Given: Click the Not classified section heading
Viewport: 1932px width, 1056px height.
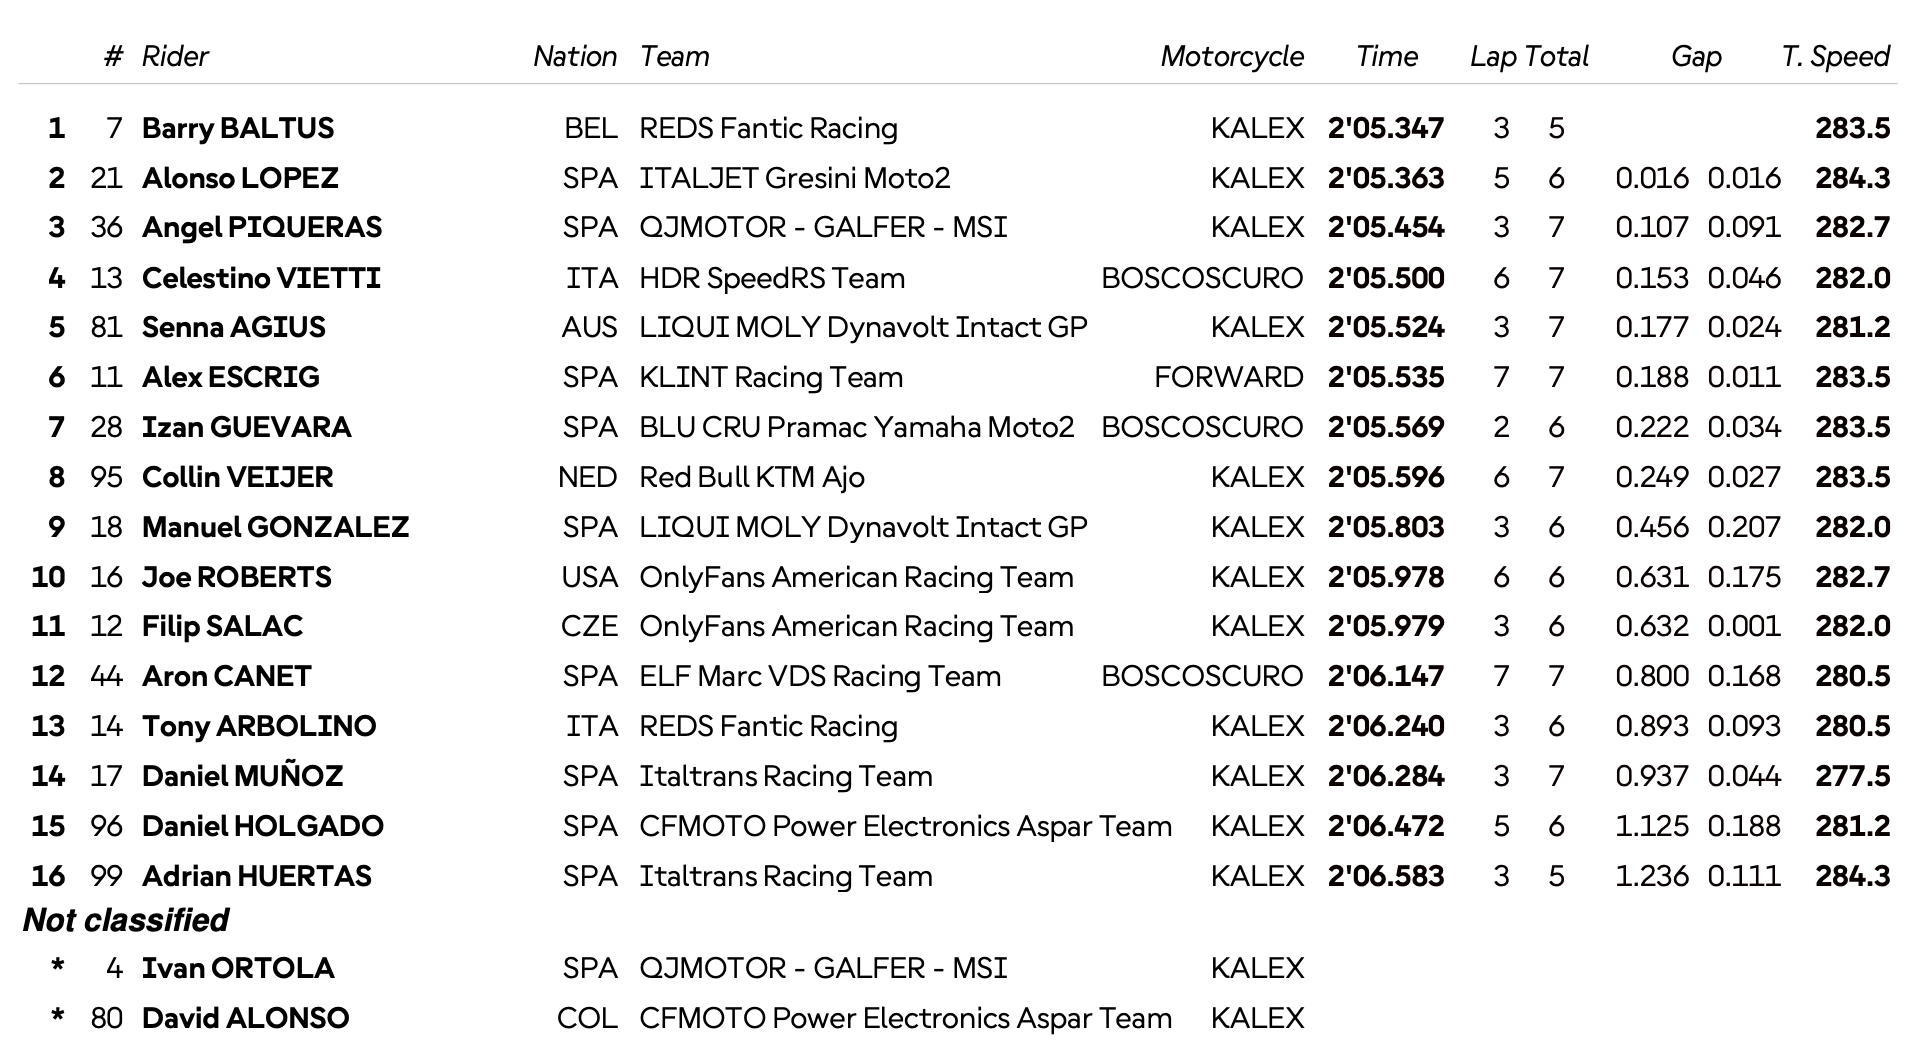Looking at the screenshot, I should tap(126, 920).
